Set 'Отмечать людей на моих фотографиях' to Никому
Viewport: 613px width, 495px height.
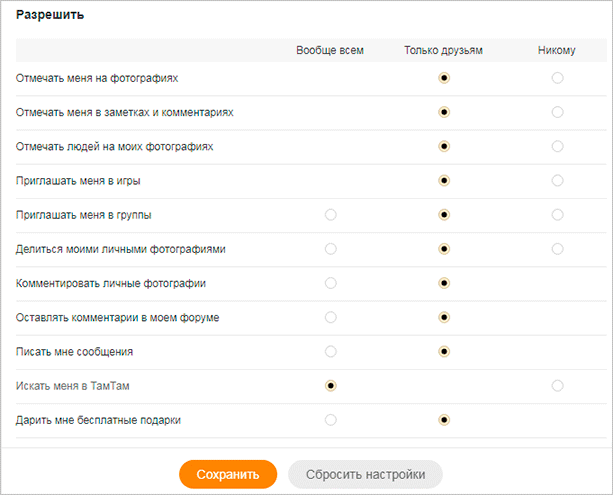[x=557, y=146]
